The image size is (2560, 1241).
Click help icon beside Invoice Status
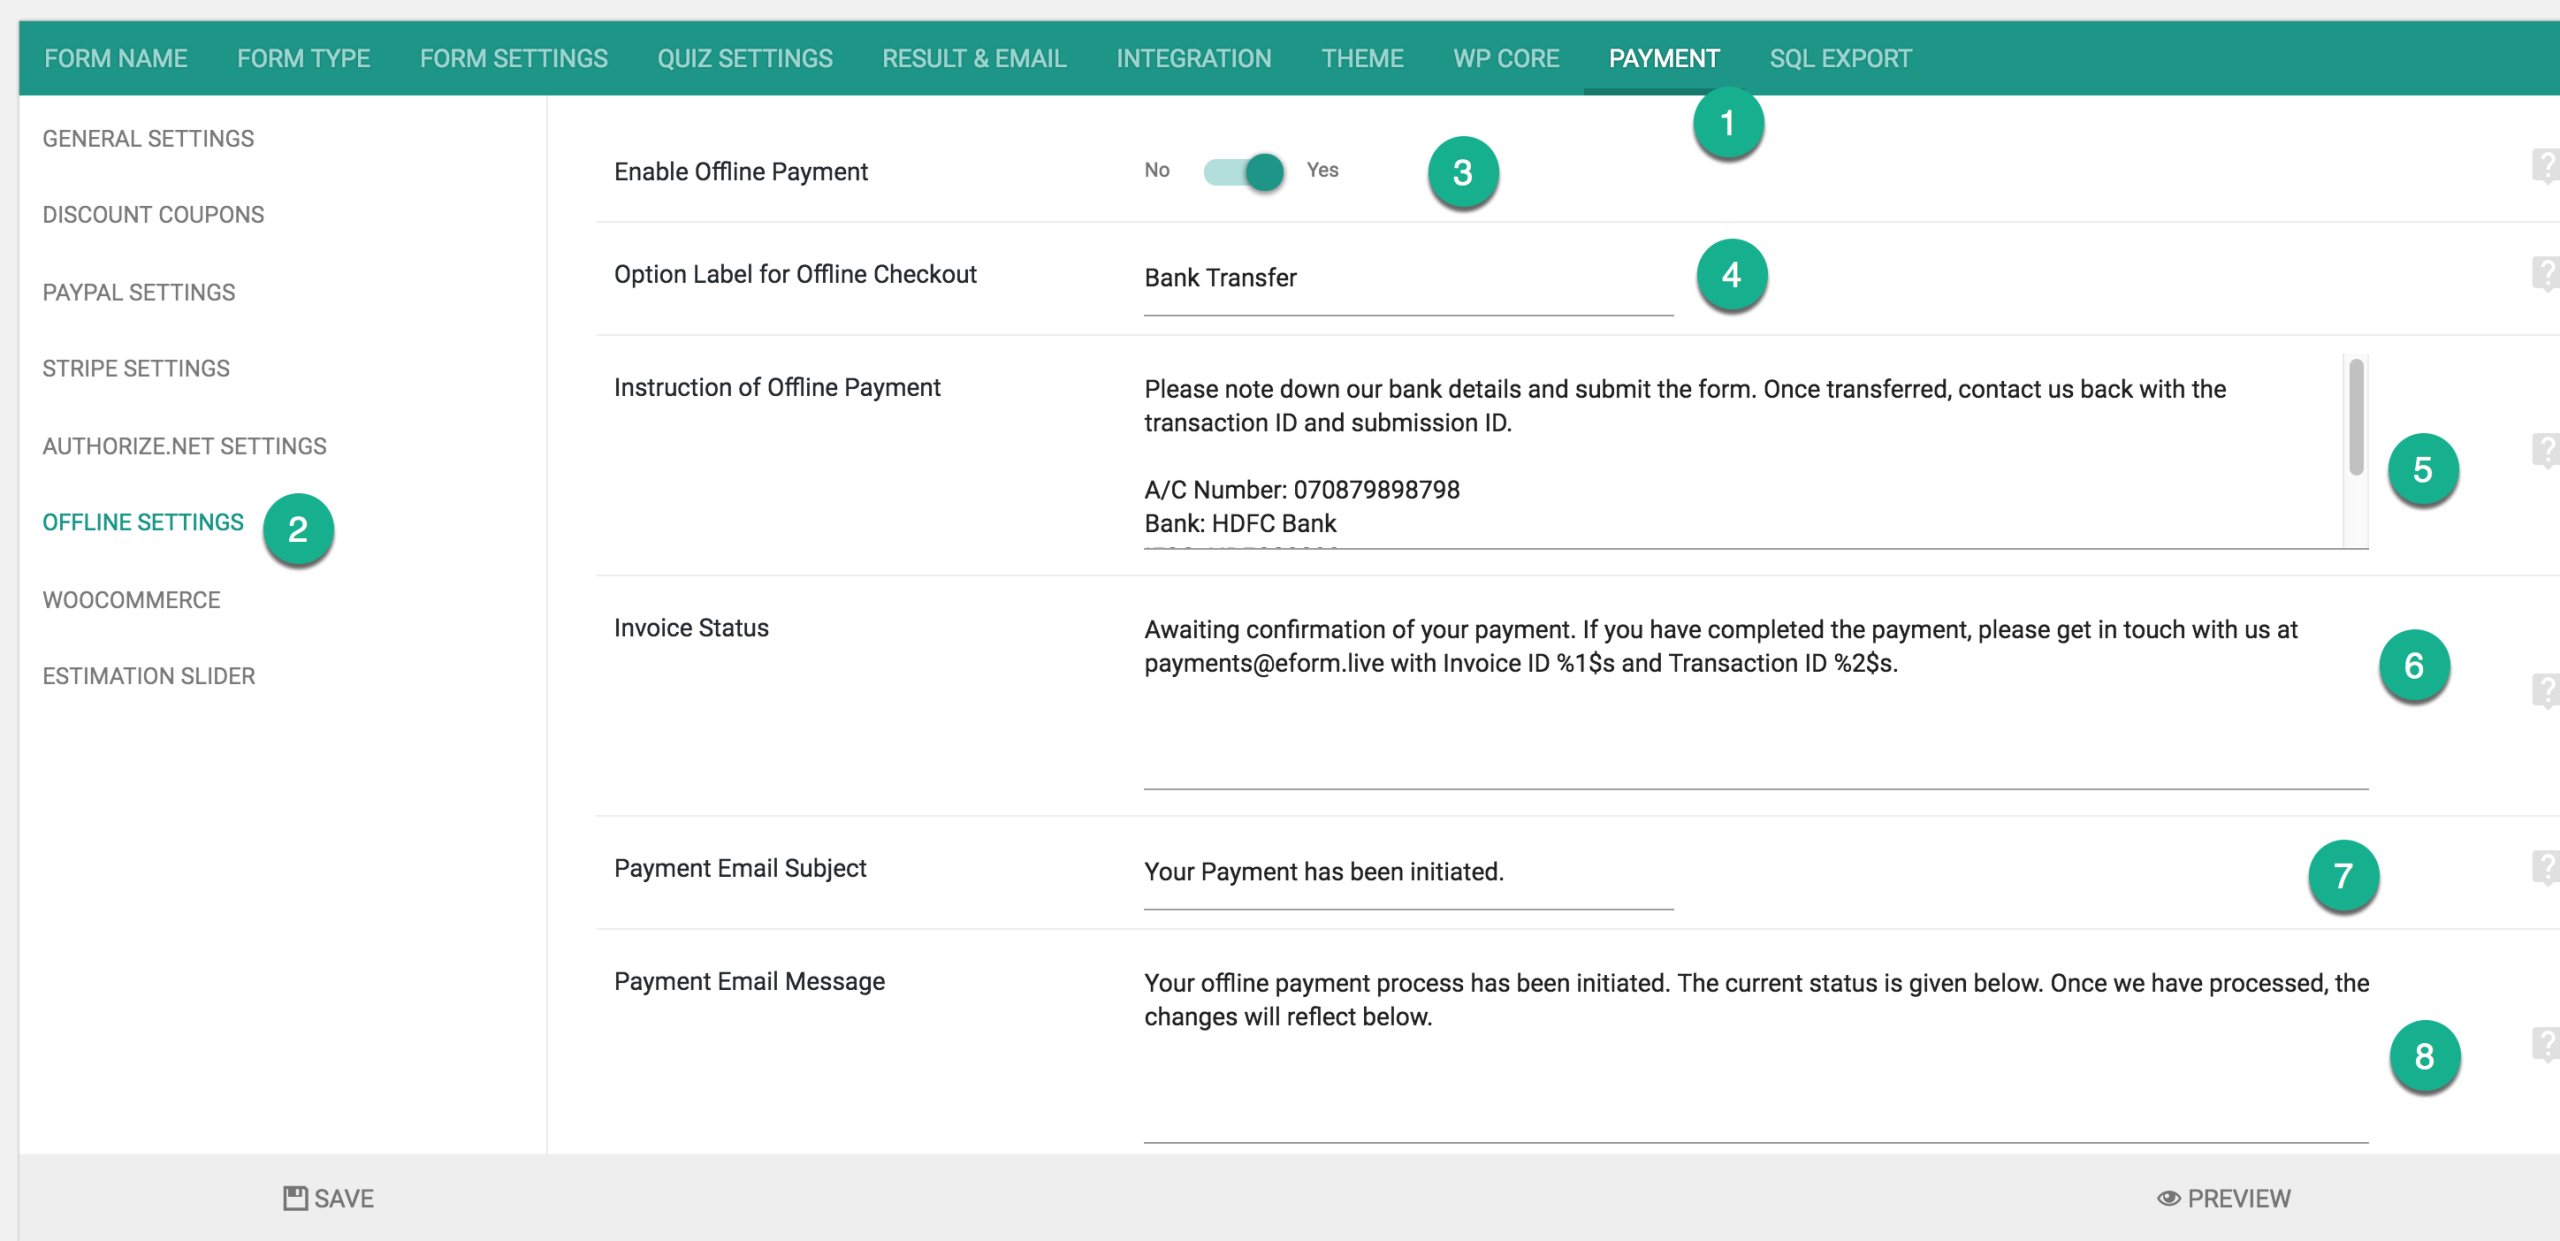point(2546,690)
